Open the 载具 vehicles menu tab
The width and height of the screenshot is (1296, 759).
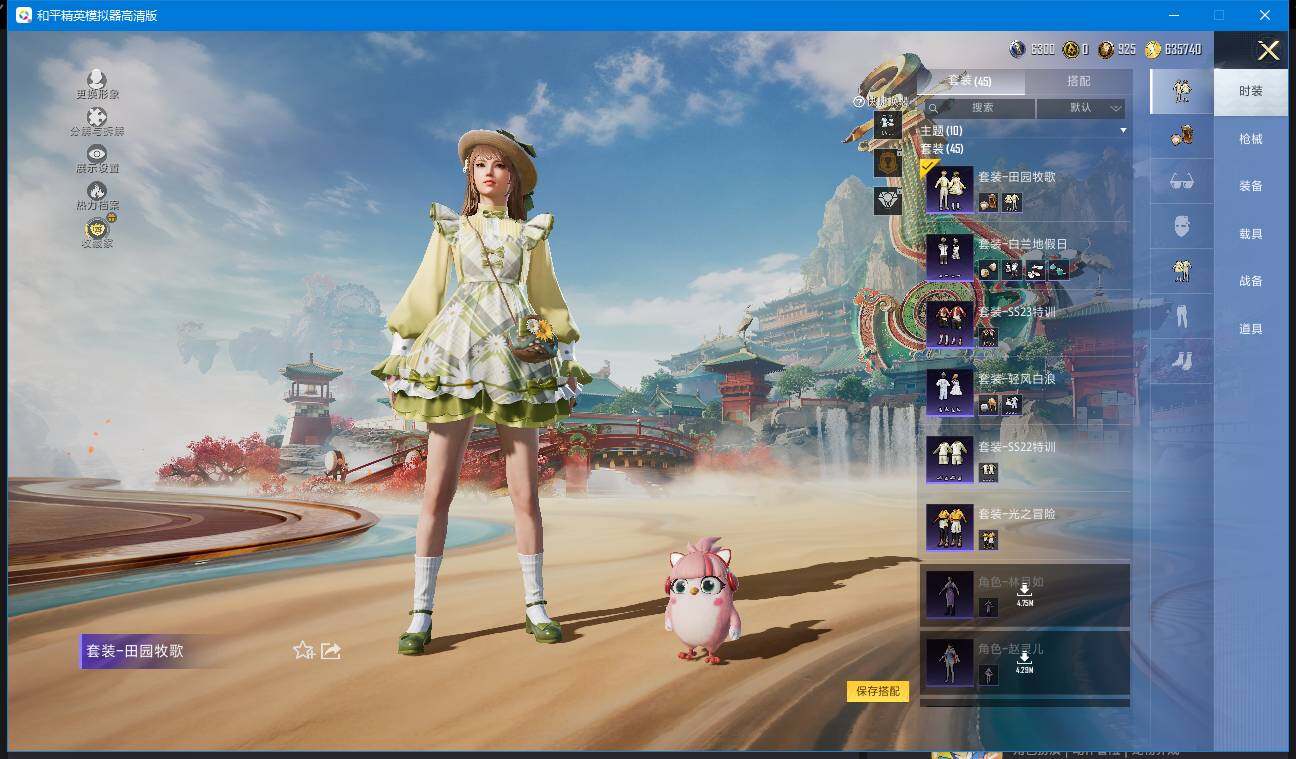click(1250, 234)
